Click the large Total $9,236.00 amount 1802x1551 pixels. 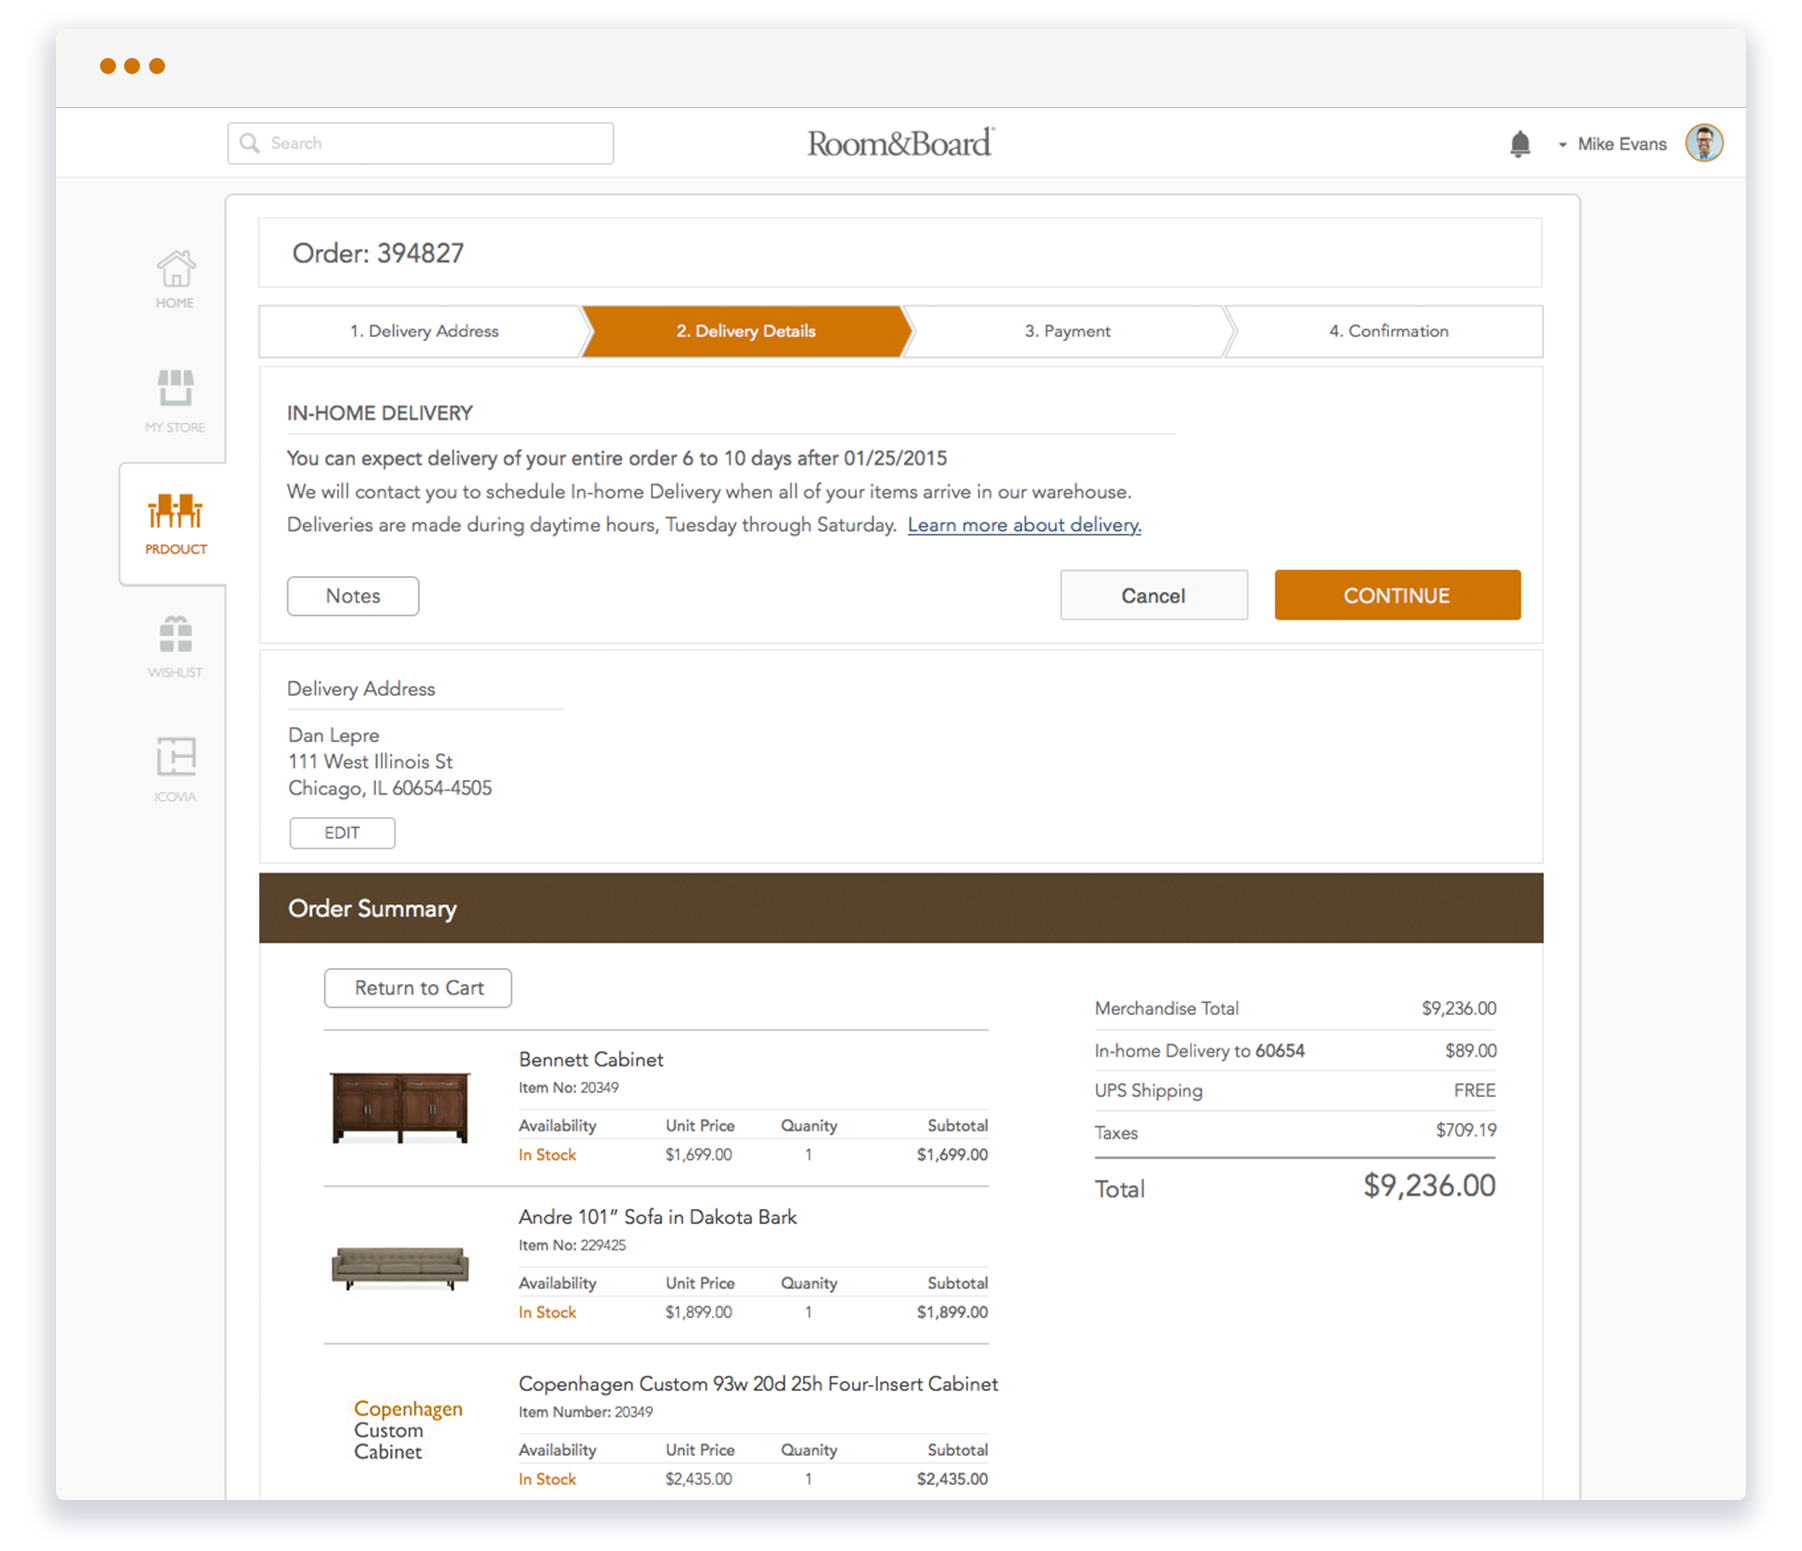point(1429,1187)
